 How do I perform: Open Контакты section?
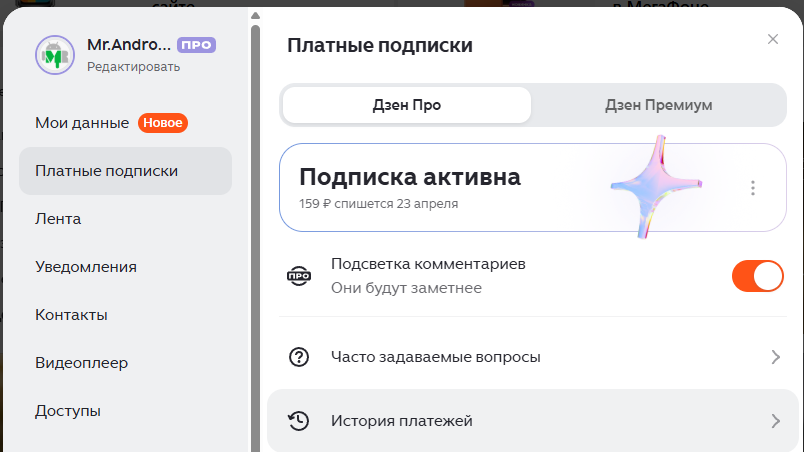point(71,315)
